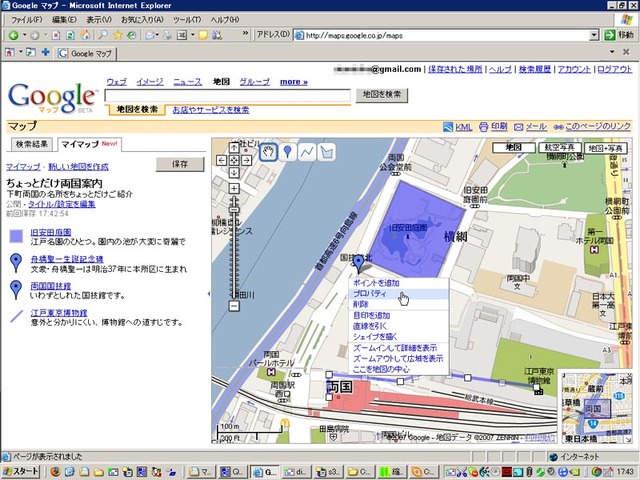
Task: Click the blue placemark on the map
Action: [x=359, y=263]
